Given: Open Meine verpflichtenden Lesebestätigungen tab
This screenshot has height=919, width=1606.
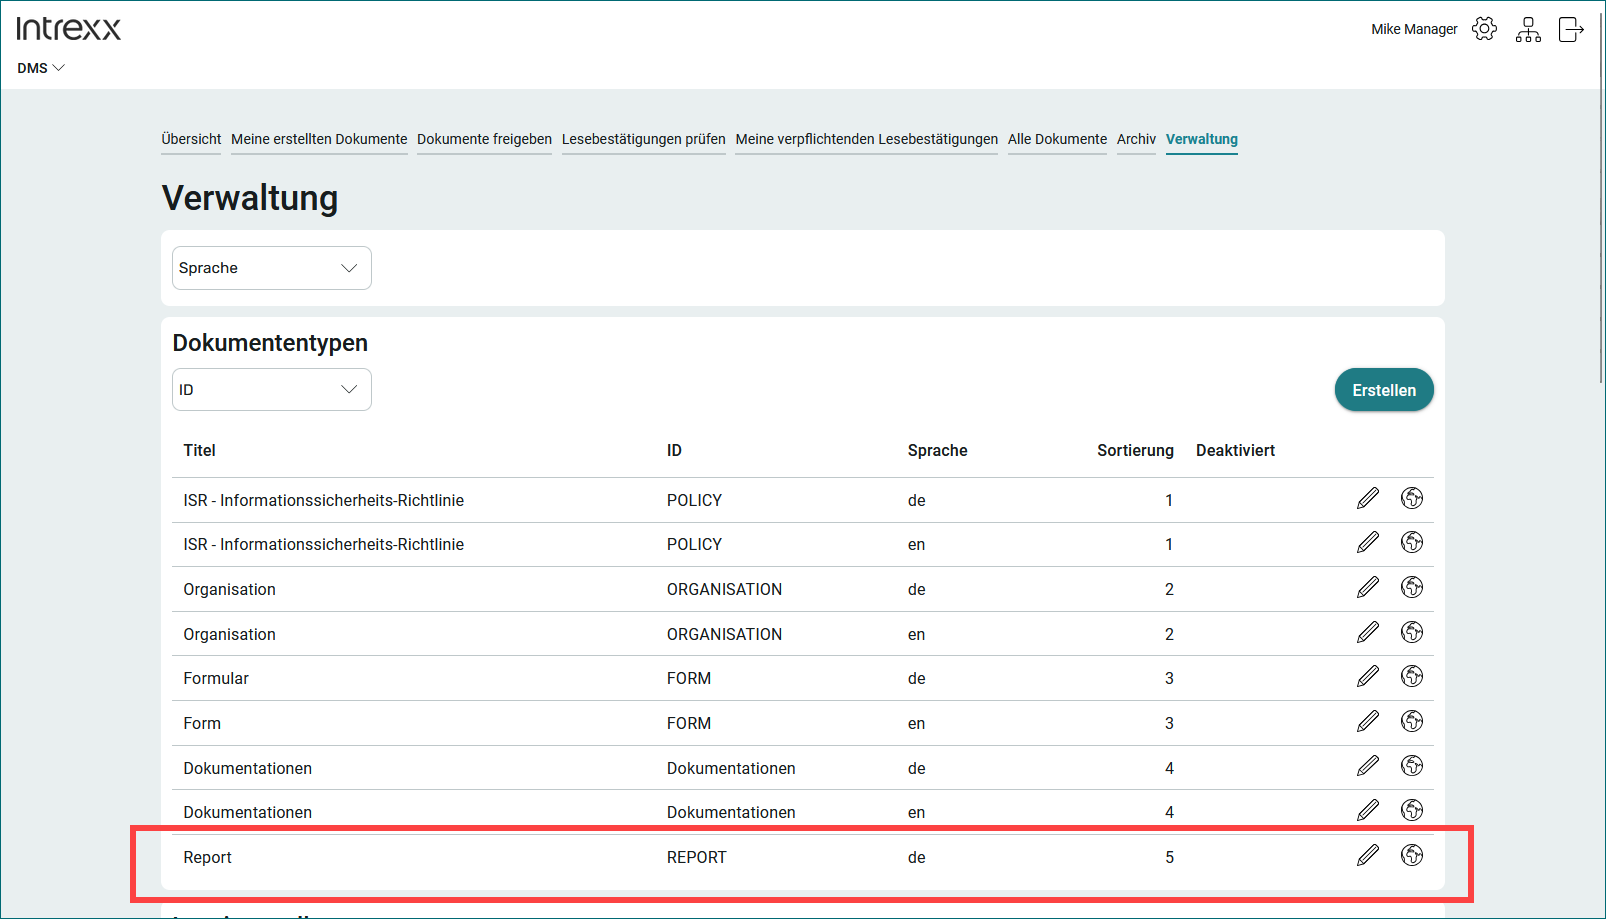Looking at the screenshot, I should [867, 139].
